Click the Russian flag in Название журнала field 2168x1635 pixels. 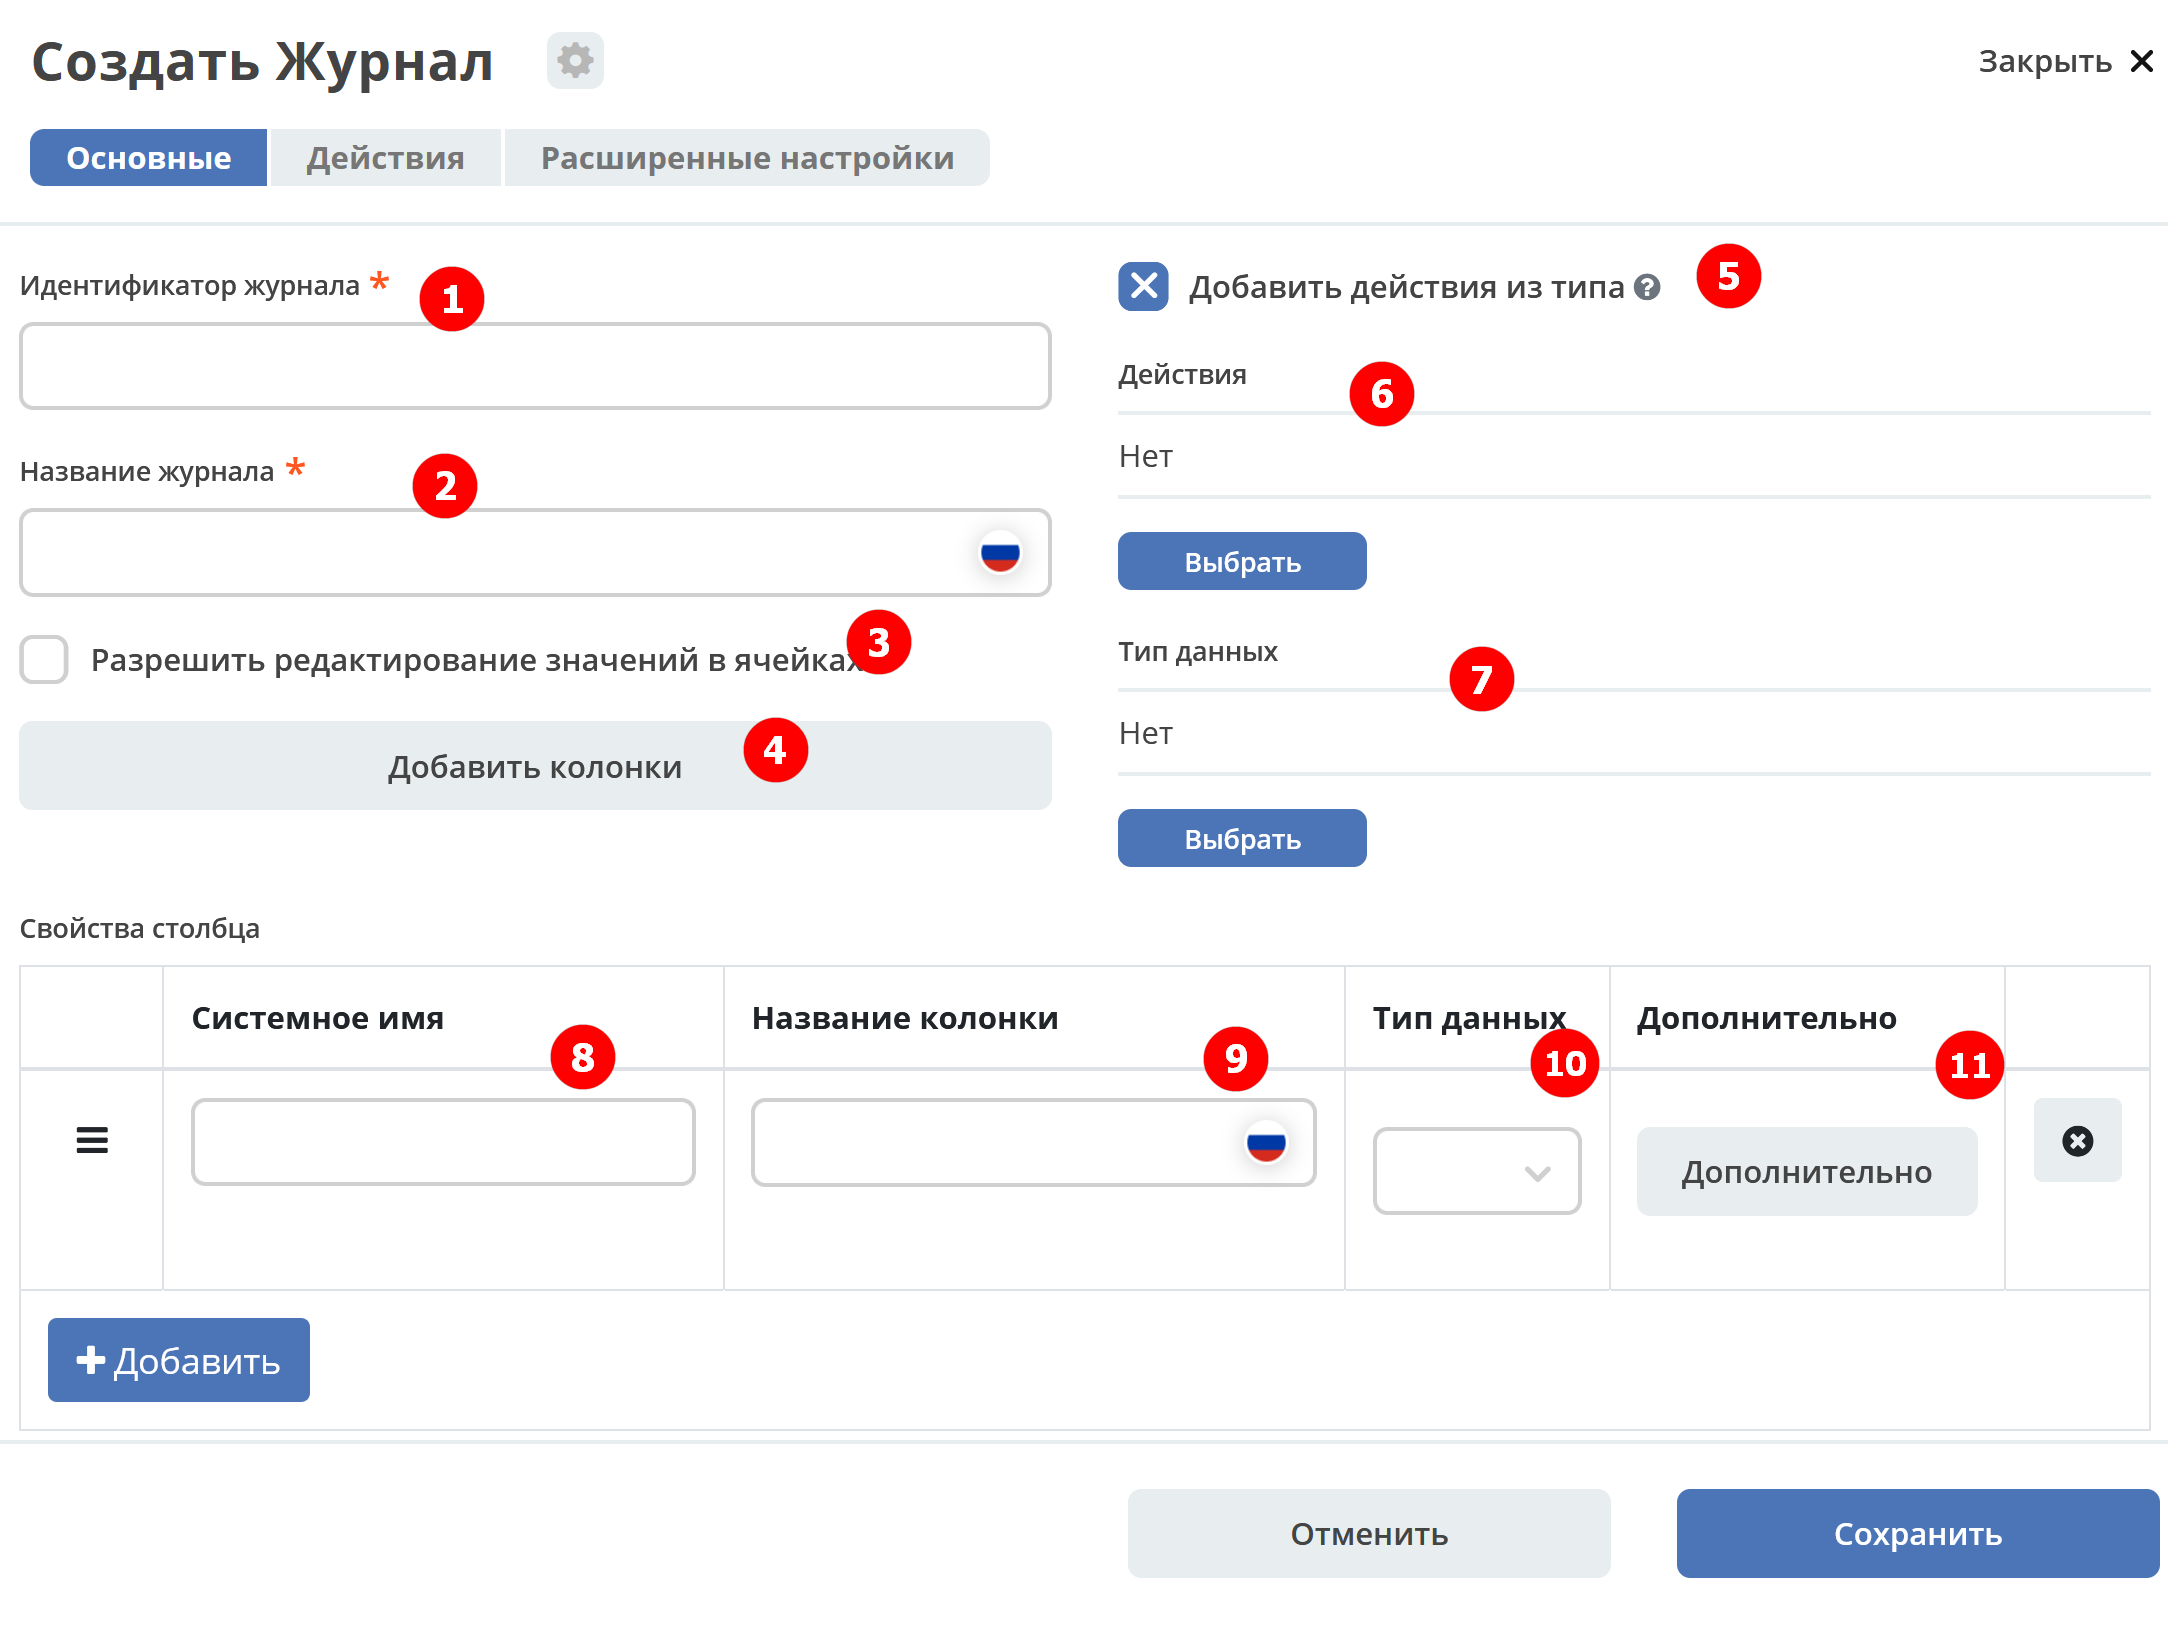tap(1000, 552)
